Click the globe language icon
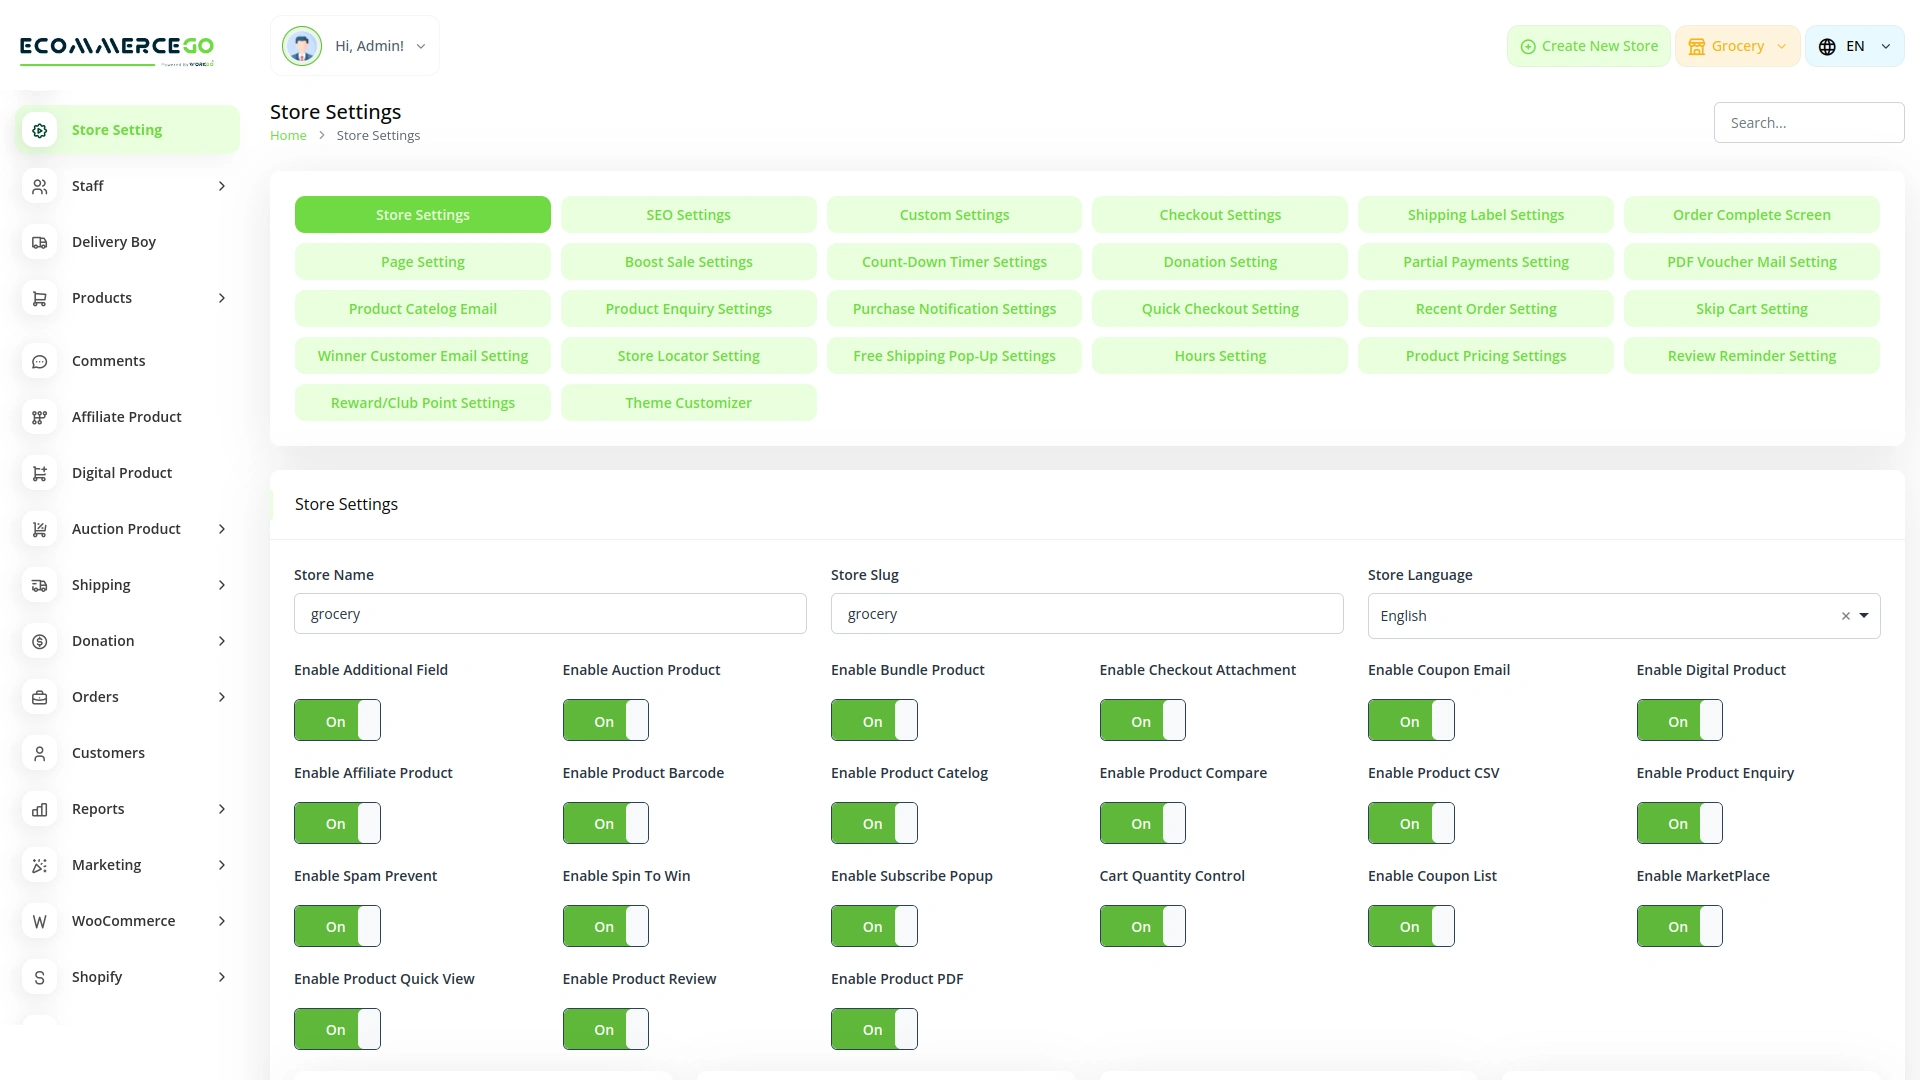The image size is (1920, 1080). (1827, 46)
